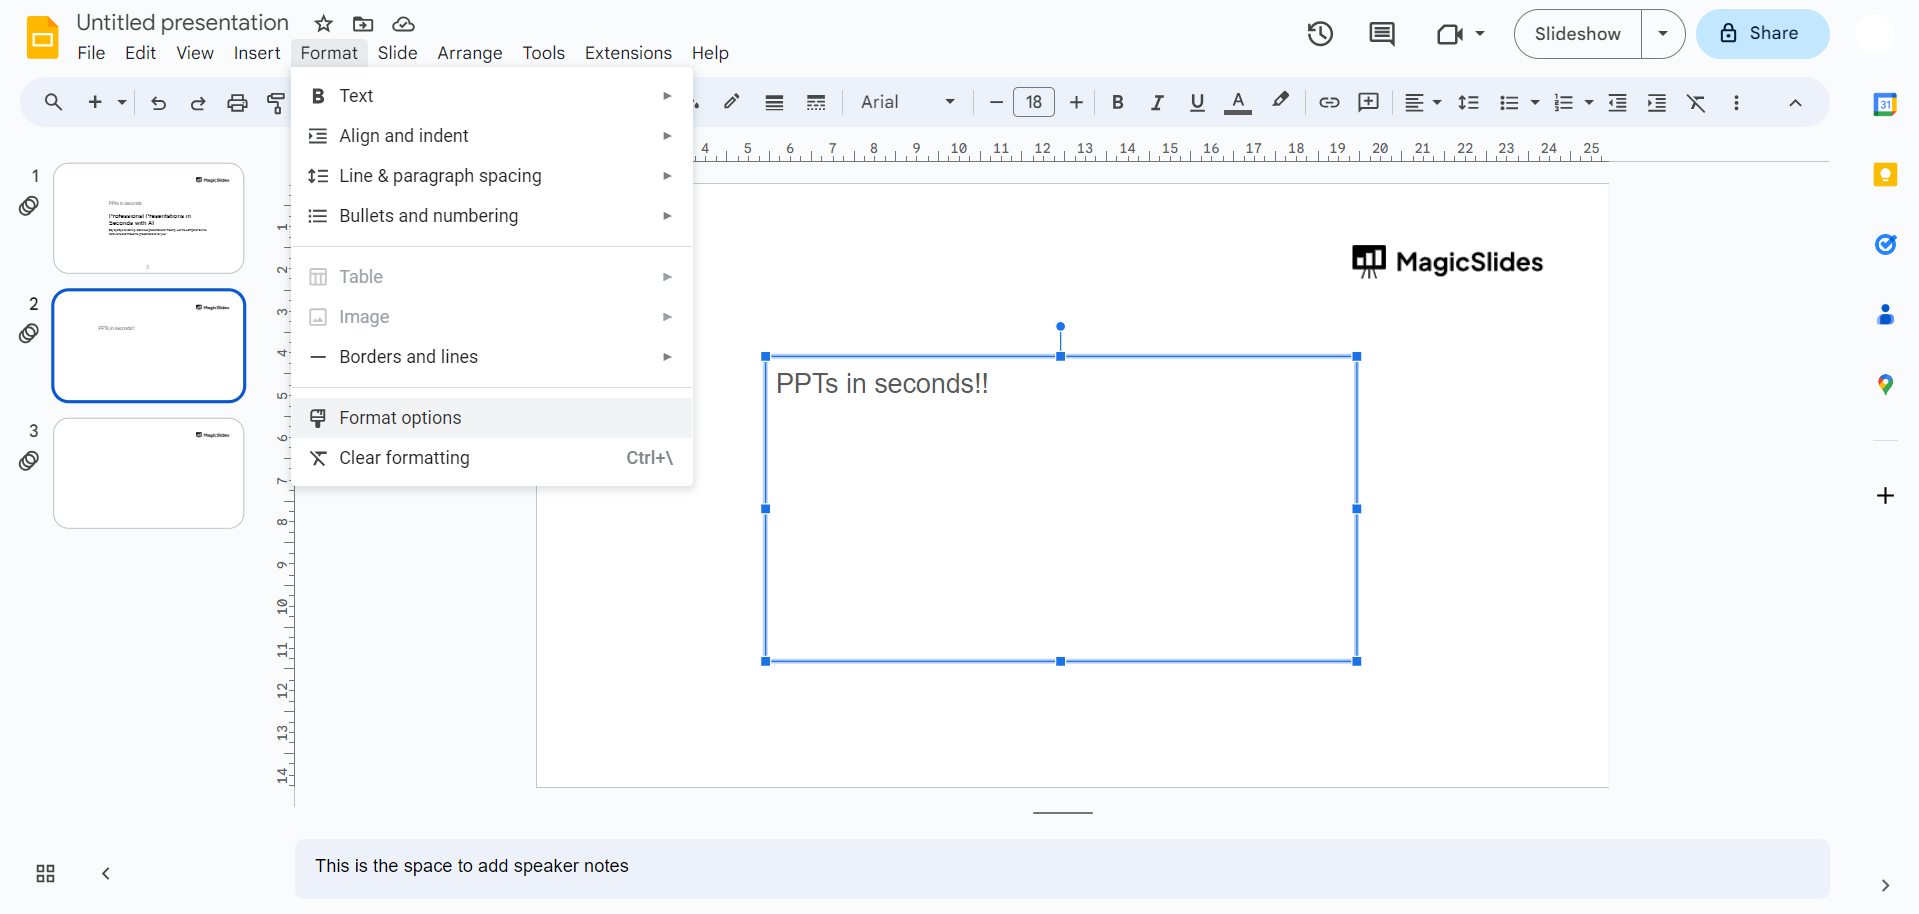
Task: Open Google Maps sidebar icon
Action: [1885, 384]
